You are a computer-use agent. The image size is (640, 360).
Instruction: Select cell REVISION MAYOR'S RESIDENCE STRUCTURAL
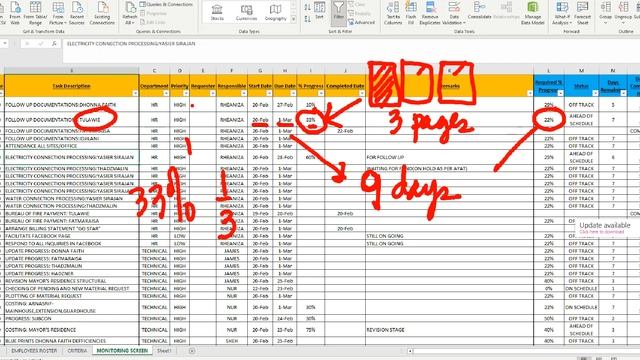[72, 281]
